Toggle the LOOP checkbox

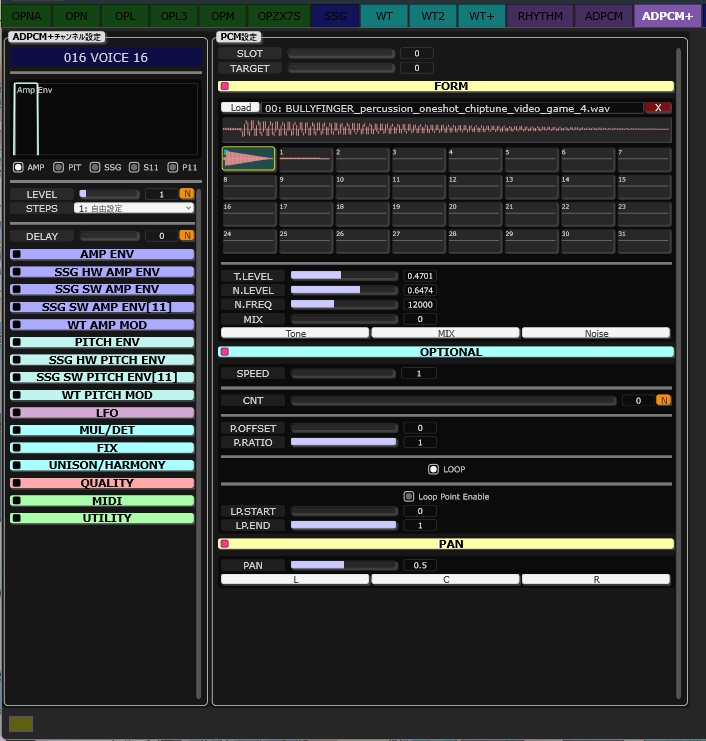click(x=433, y=469)
